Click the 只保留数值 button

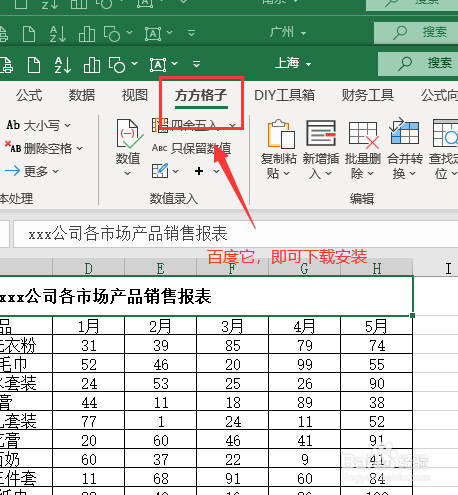pyautogui.click(x=191, y=148)
